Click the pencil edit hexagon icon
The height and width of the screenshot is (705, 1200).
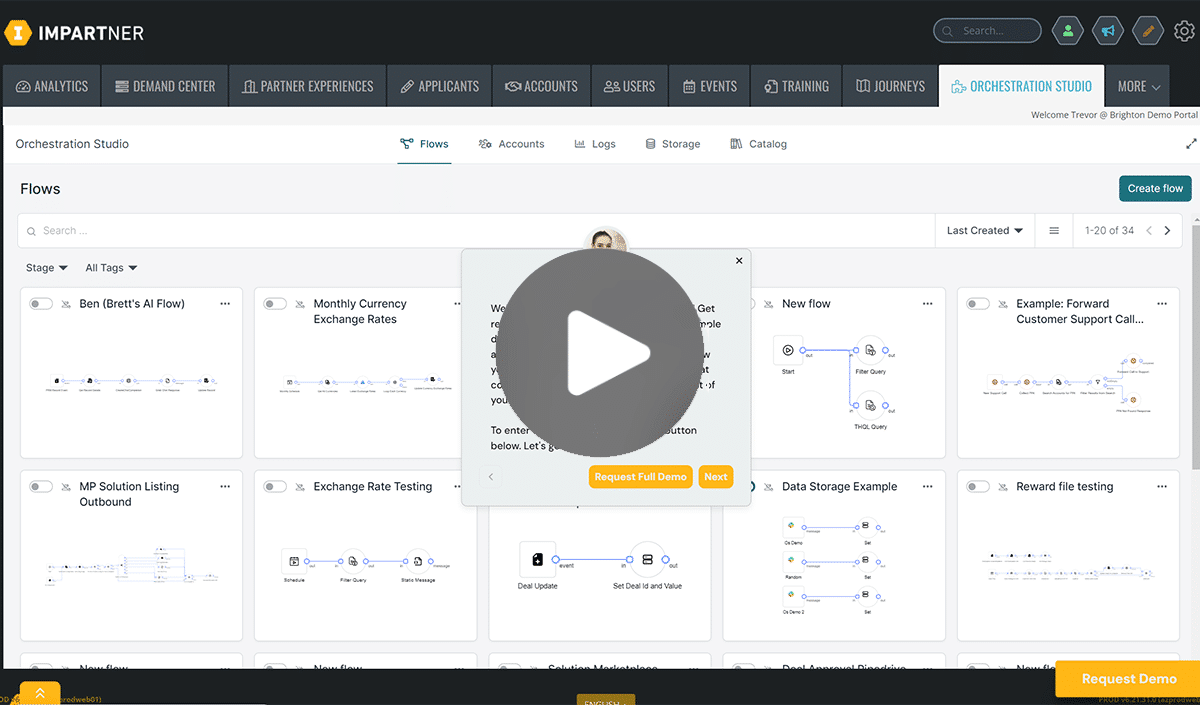[1148, 31]
